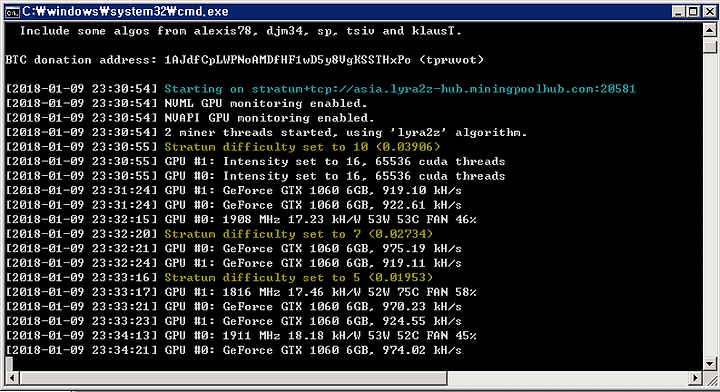Click the timestamp 2018-01-09 23:31:24 of the GPU #1 line

click(81, 190)
